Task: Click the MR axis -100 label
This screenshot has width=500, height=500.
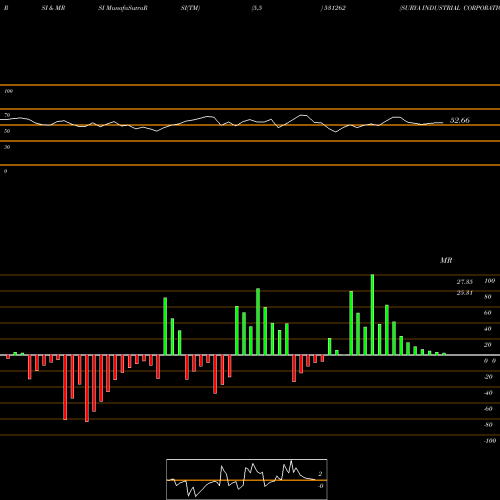Action: point(490,441)
